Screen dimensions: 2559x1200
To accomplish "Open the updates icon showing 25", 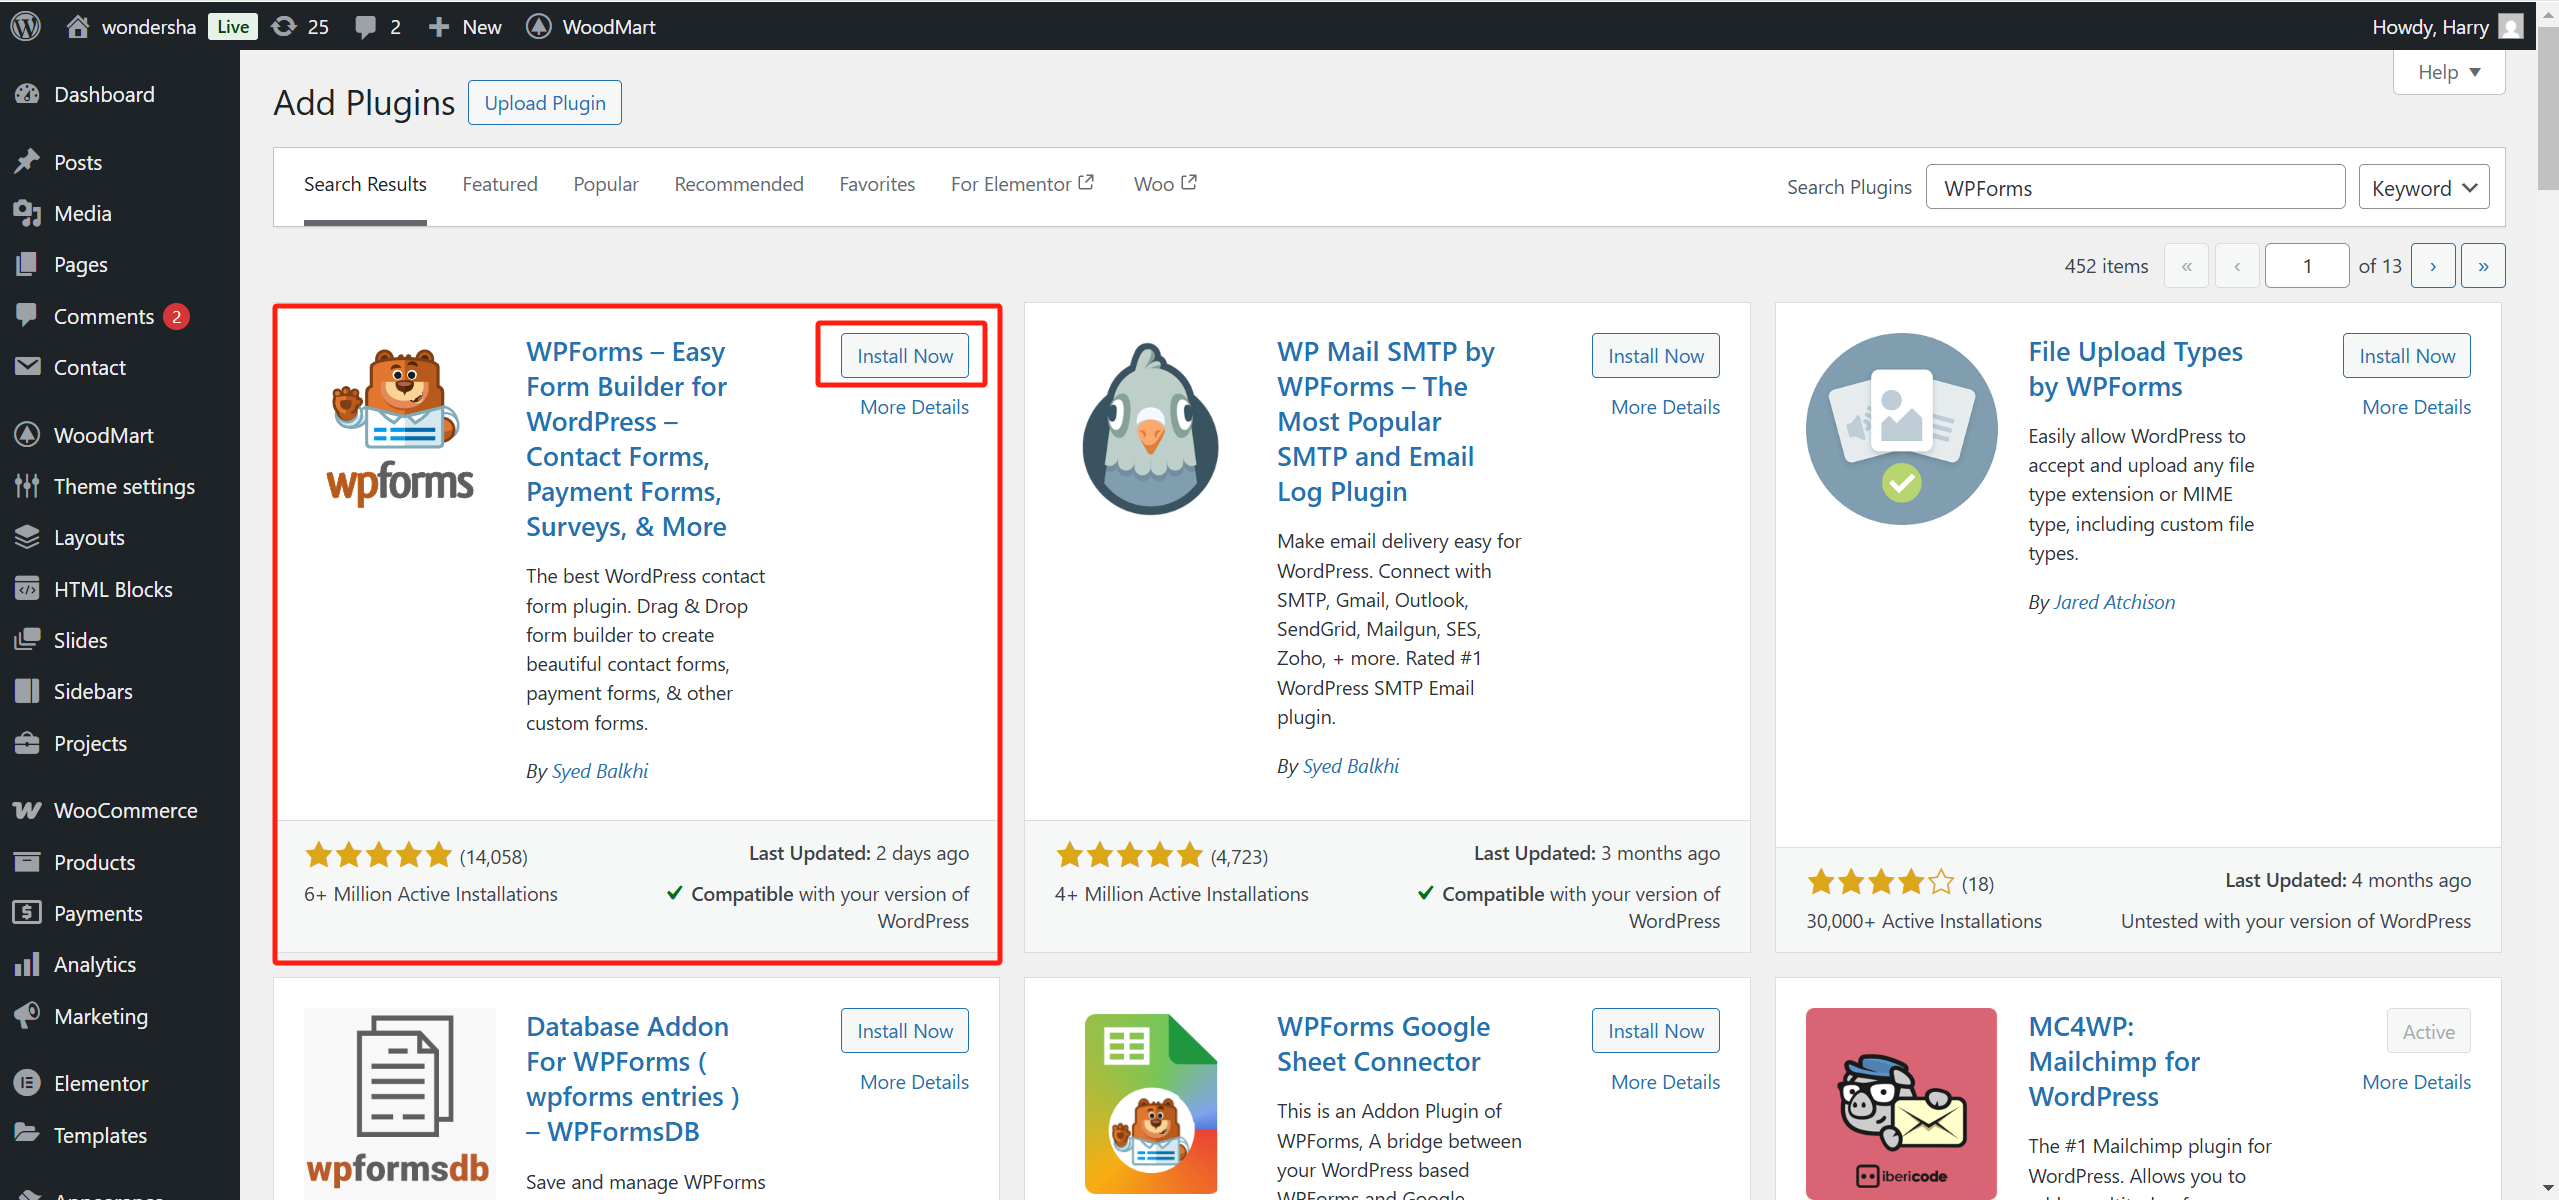I will [285, 26].
